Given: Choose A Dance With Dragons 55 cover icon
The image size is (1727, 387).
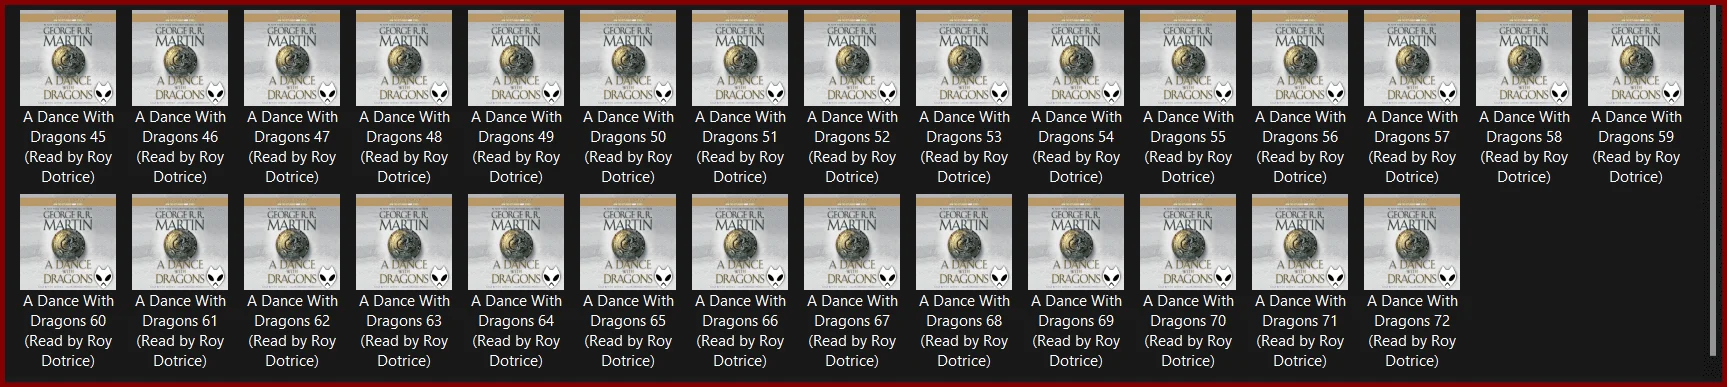Looking at the screenshot, I should point(1188,58).
